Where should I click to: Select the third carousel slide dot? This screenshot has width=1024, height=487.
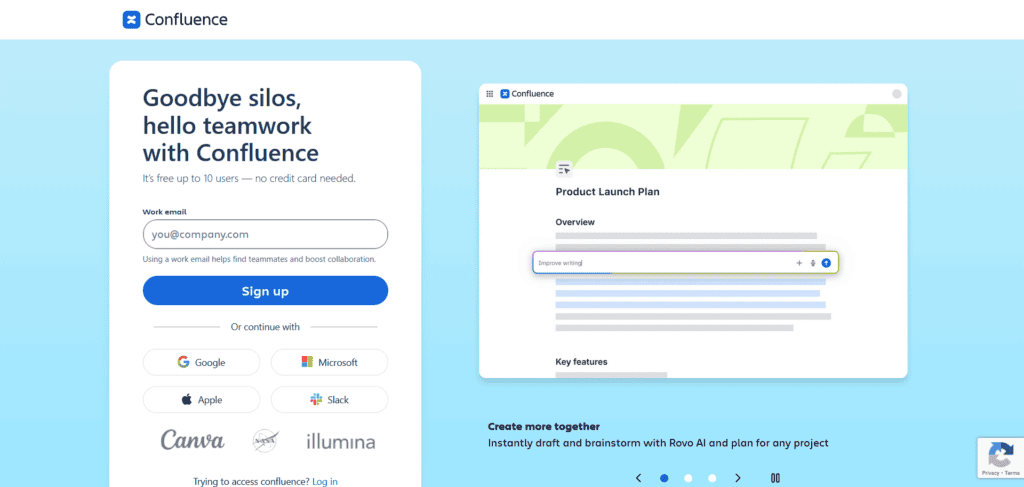712,478
